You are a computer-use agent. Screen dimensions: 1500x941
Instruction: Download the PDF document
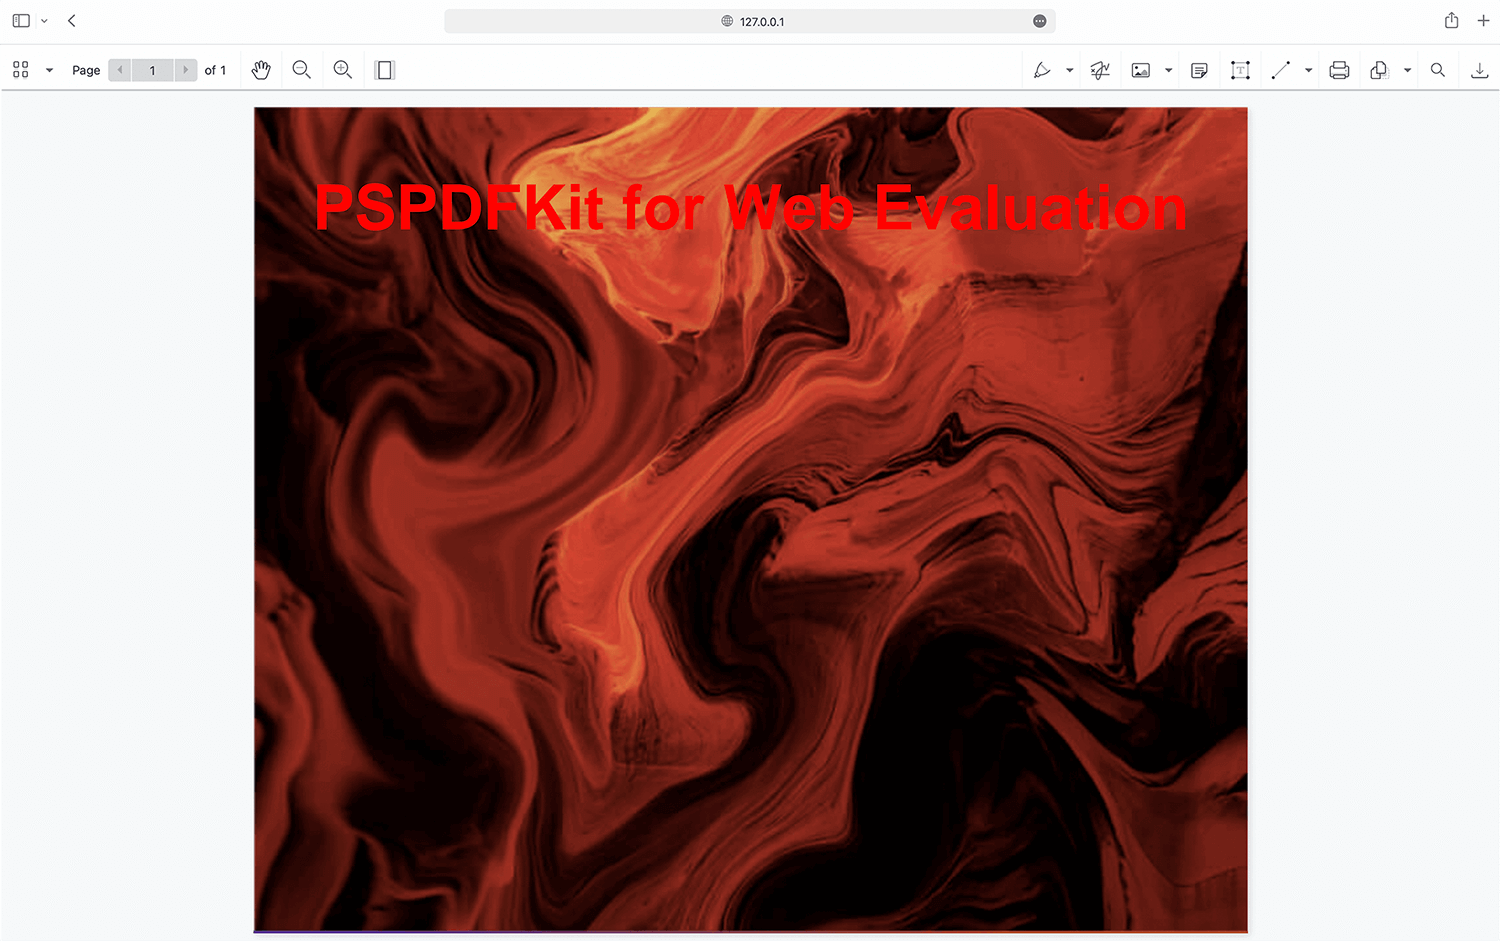tap(1479, 70)
